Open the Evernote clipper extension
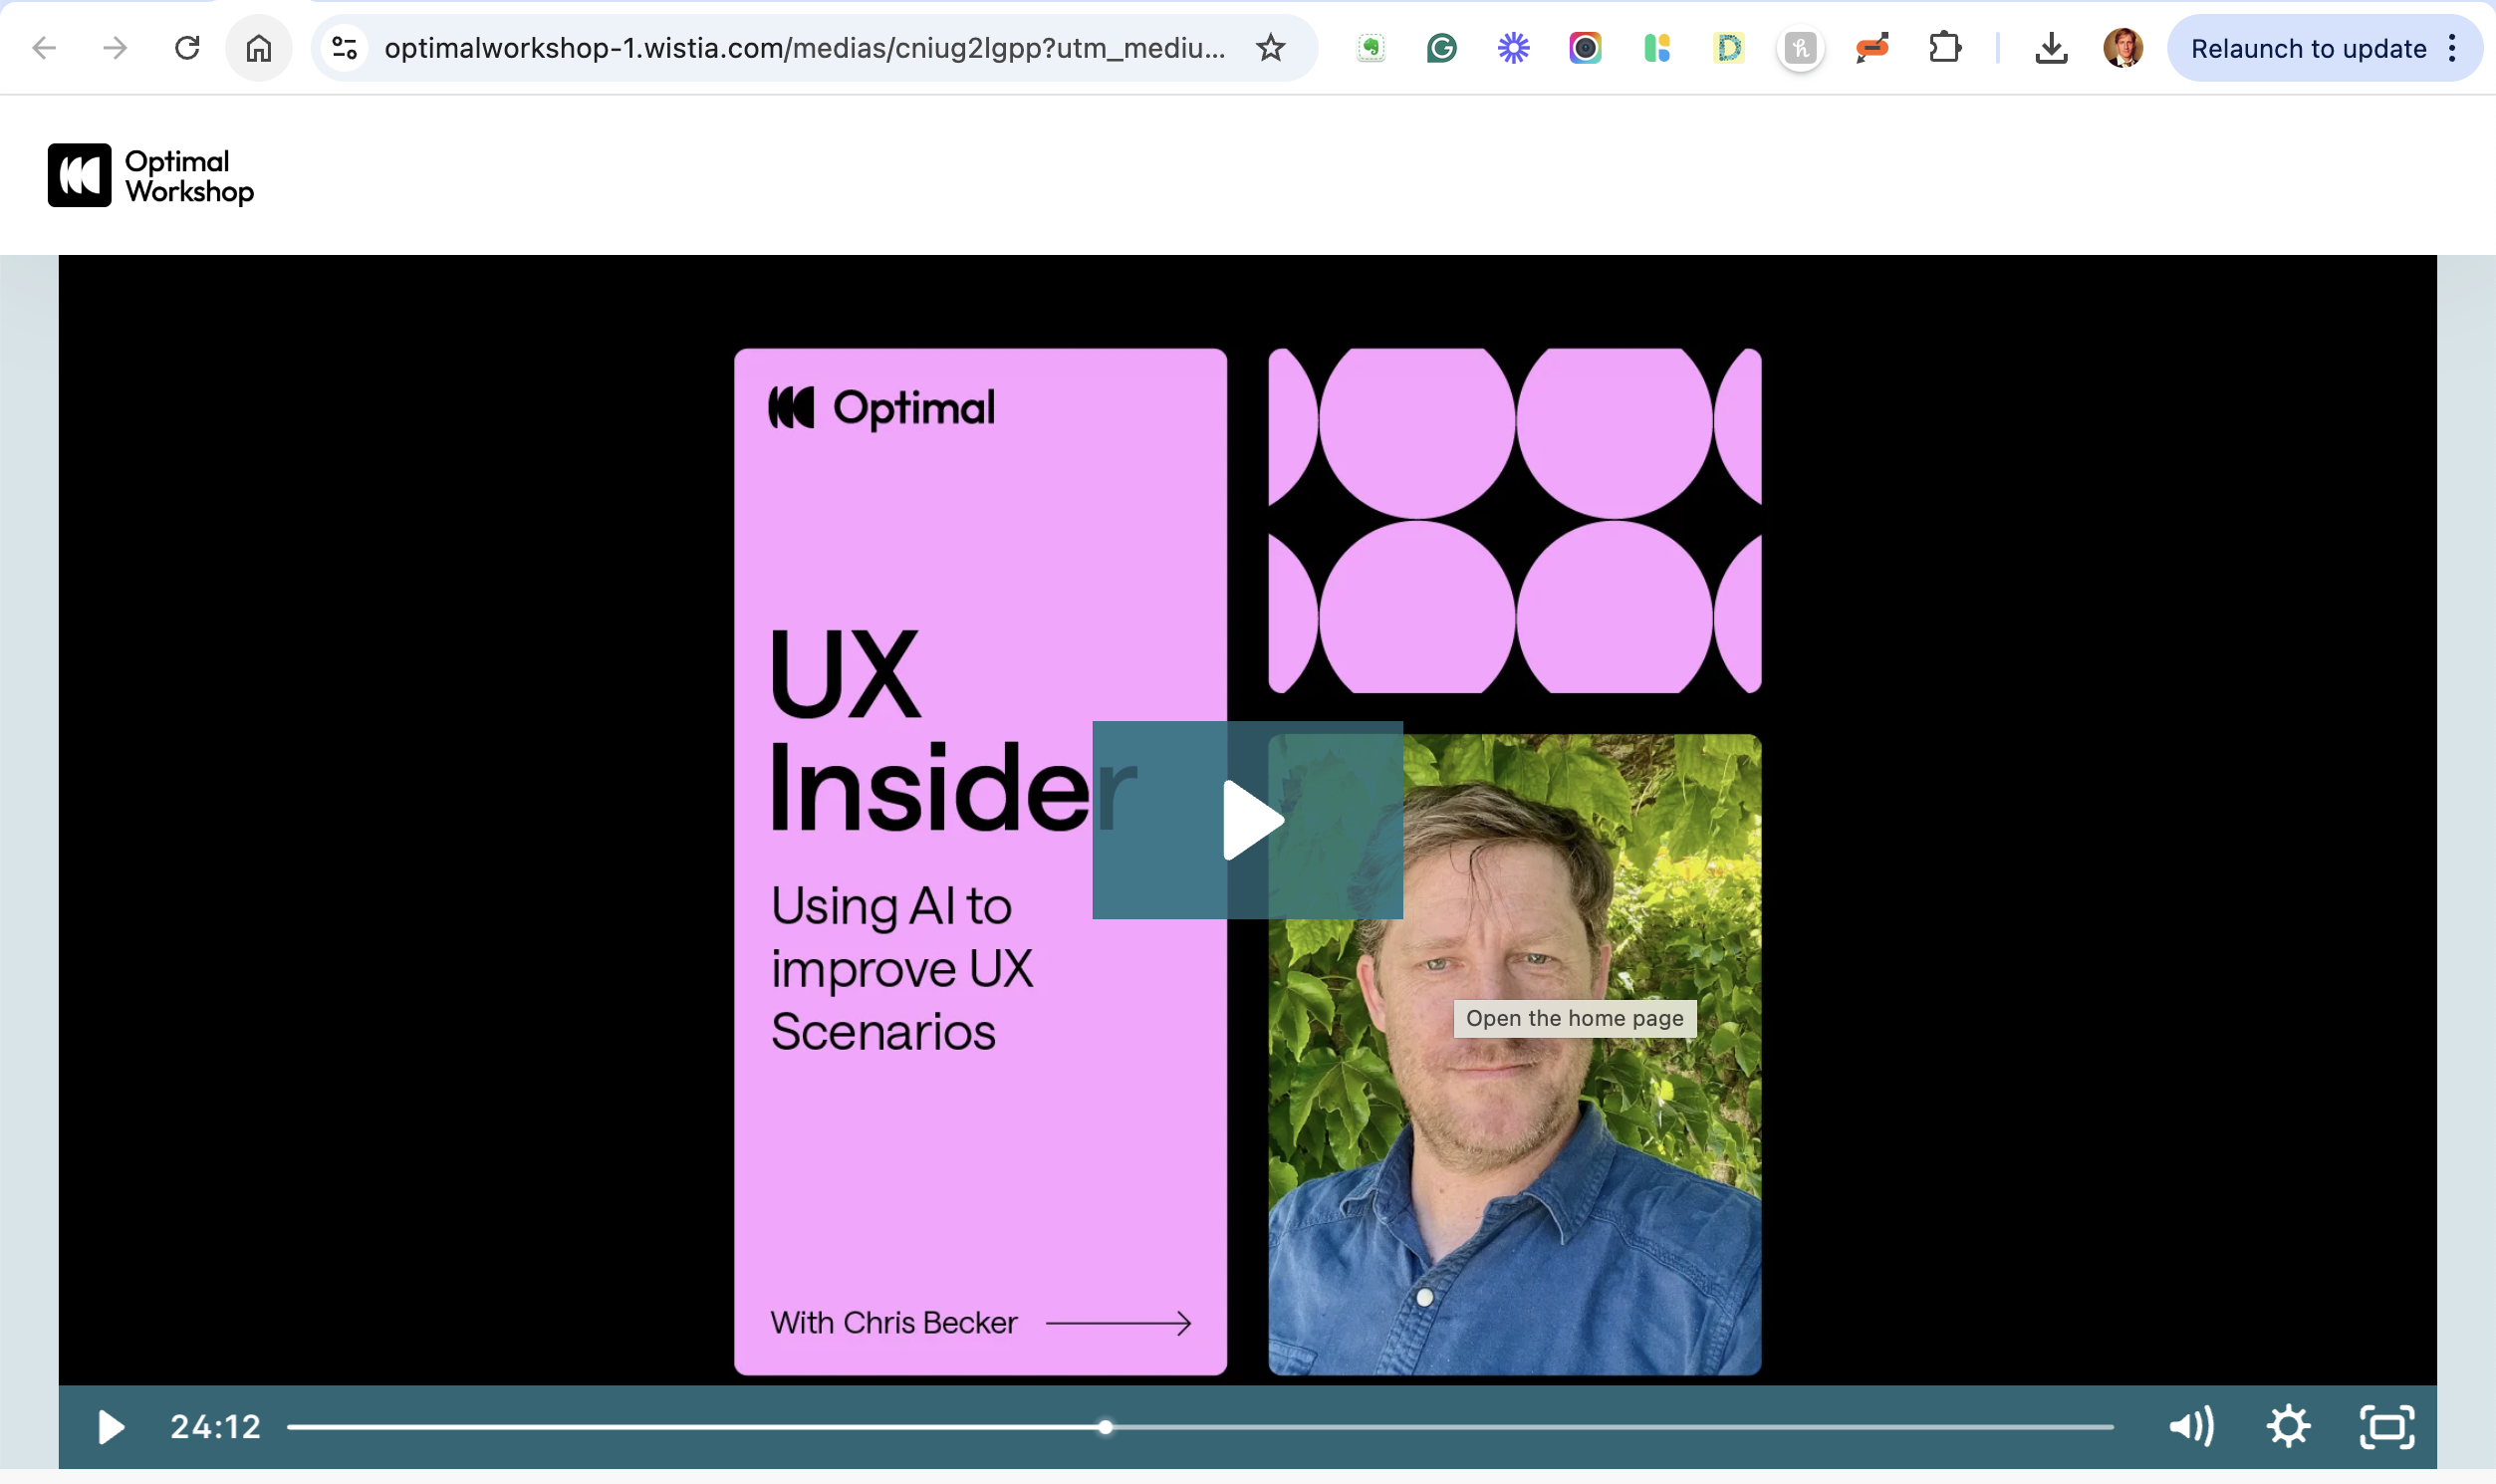 1371,47
